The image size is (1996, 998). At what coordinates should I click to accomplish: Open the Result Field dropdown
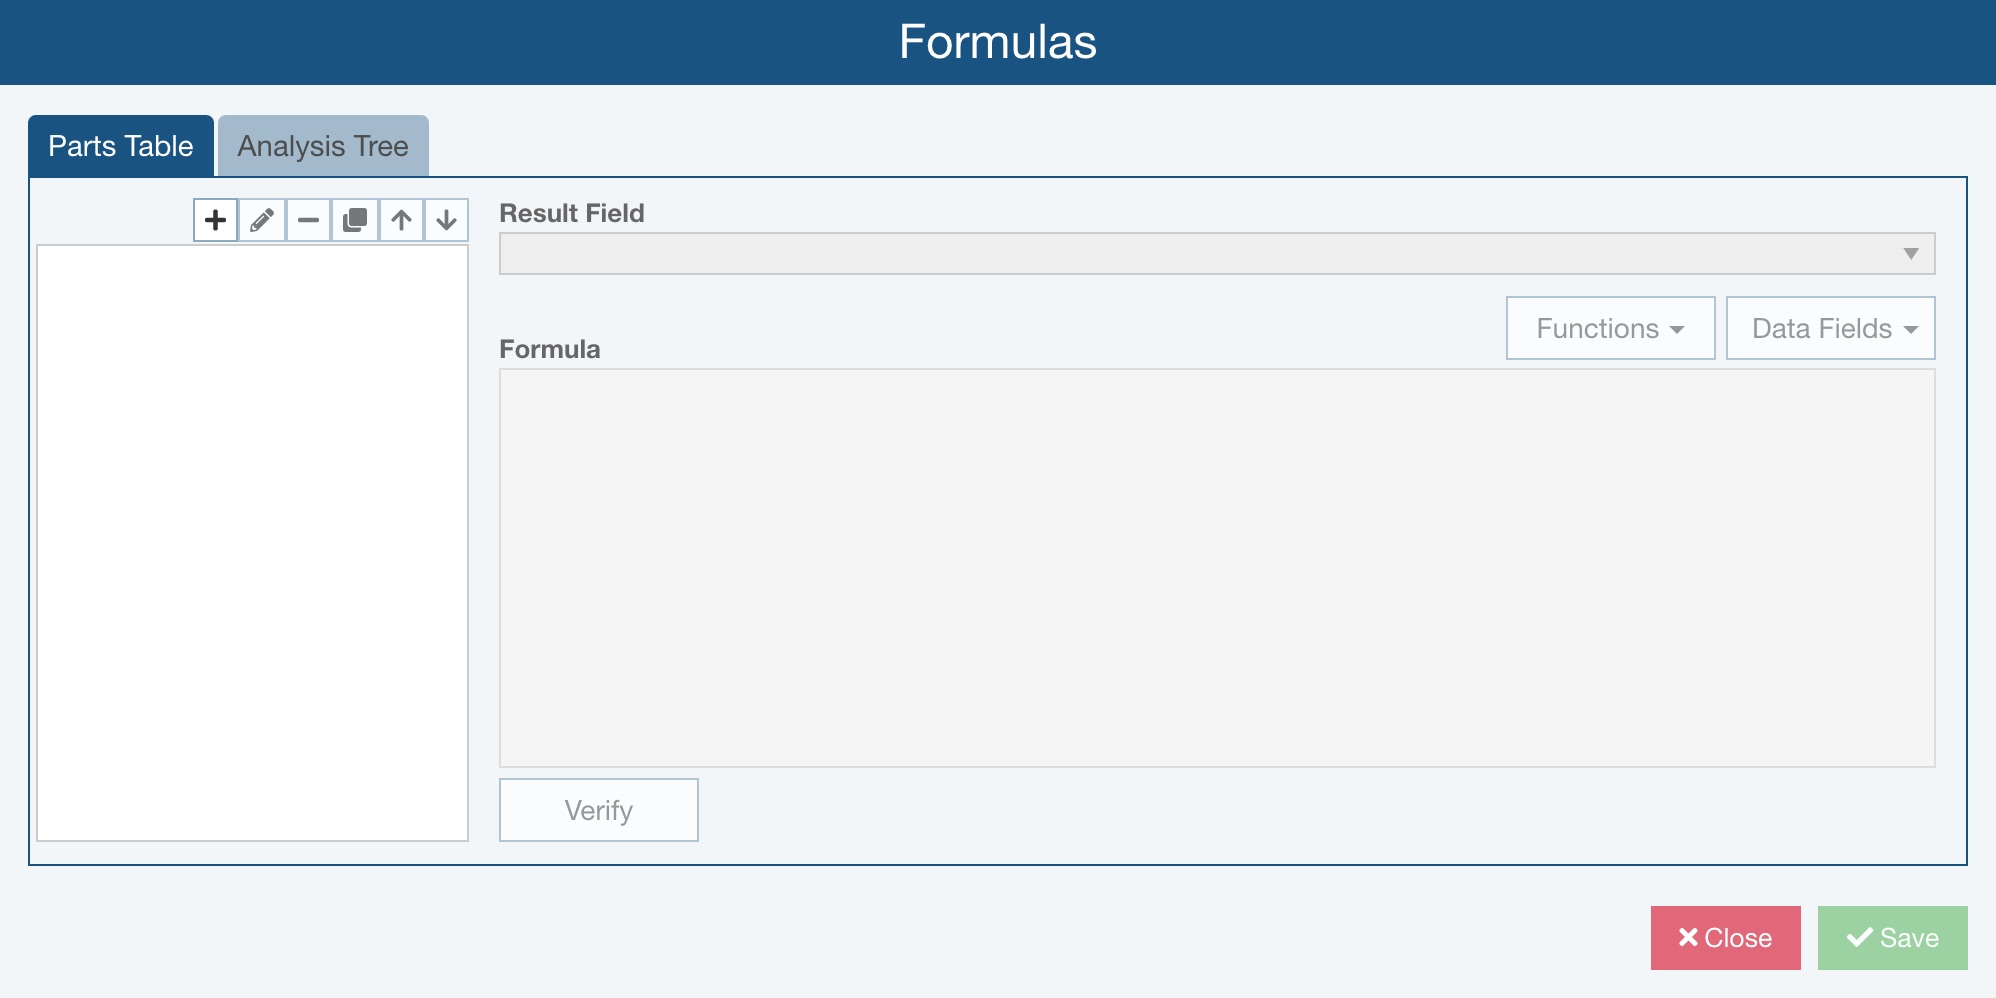coord(1216,254)
